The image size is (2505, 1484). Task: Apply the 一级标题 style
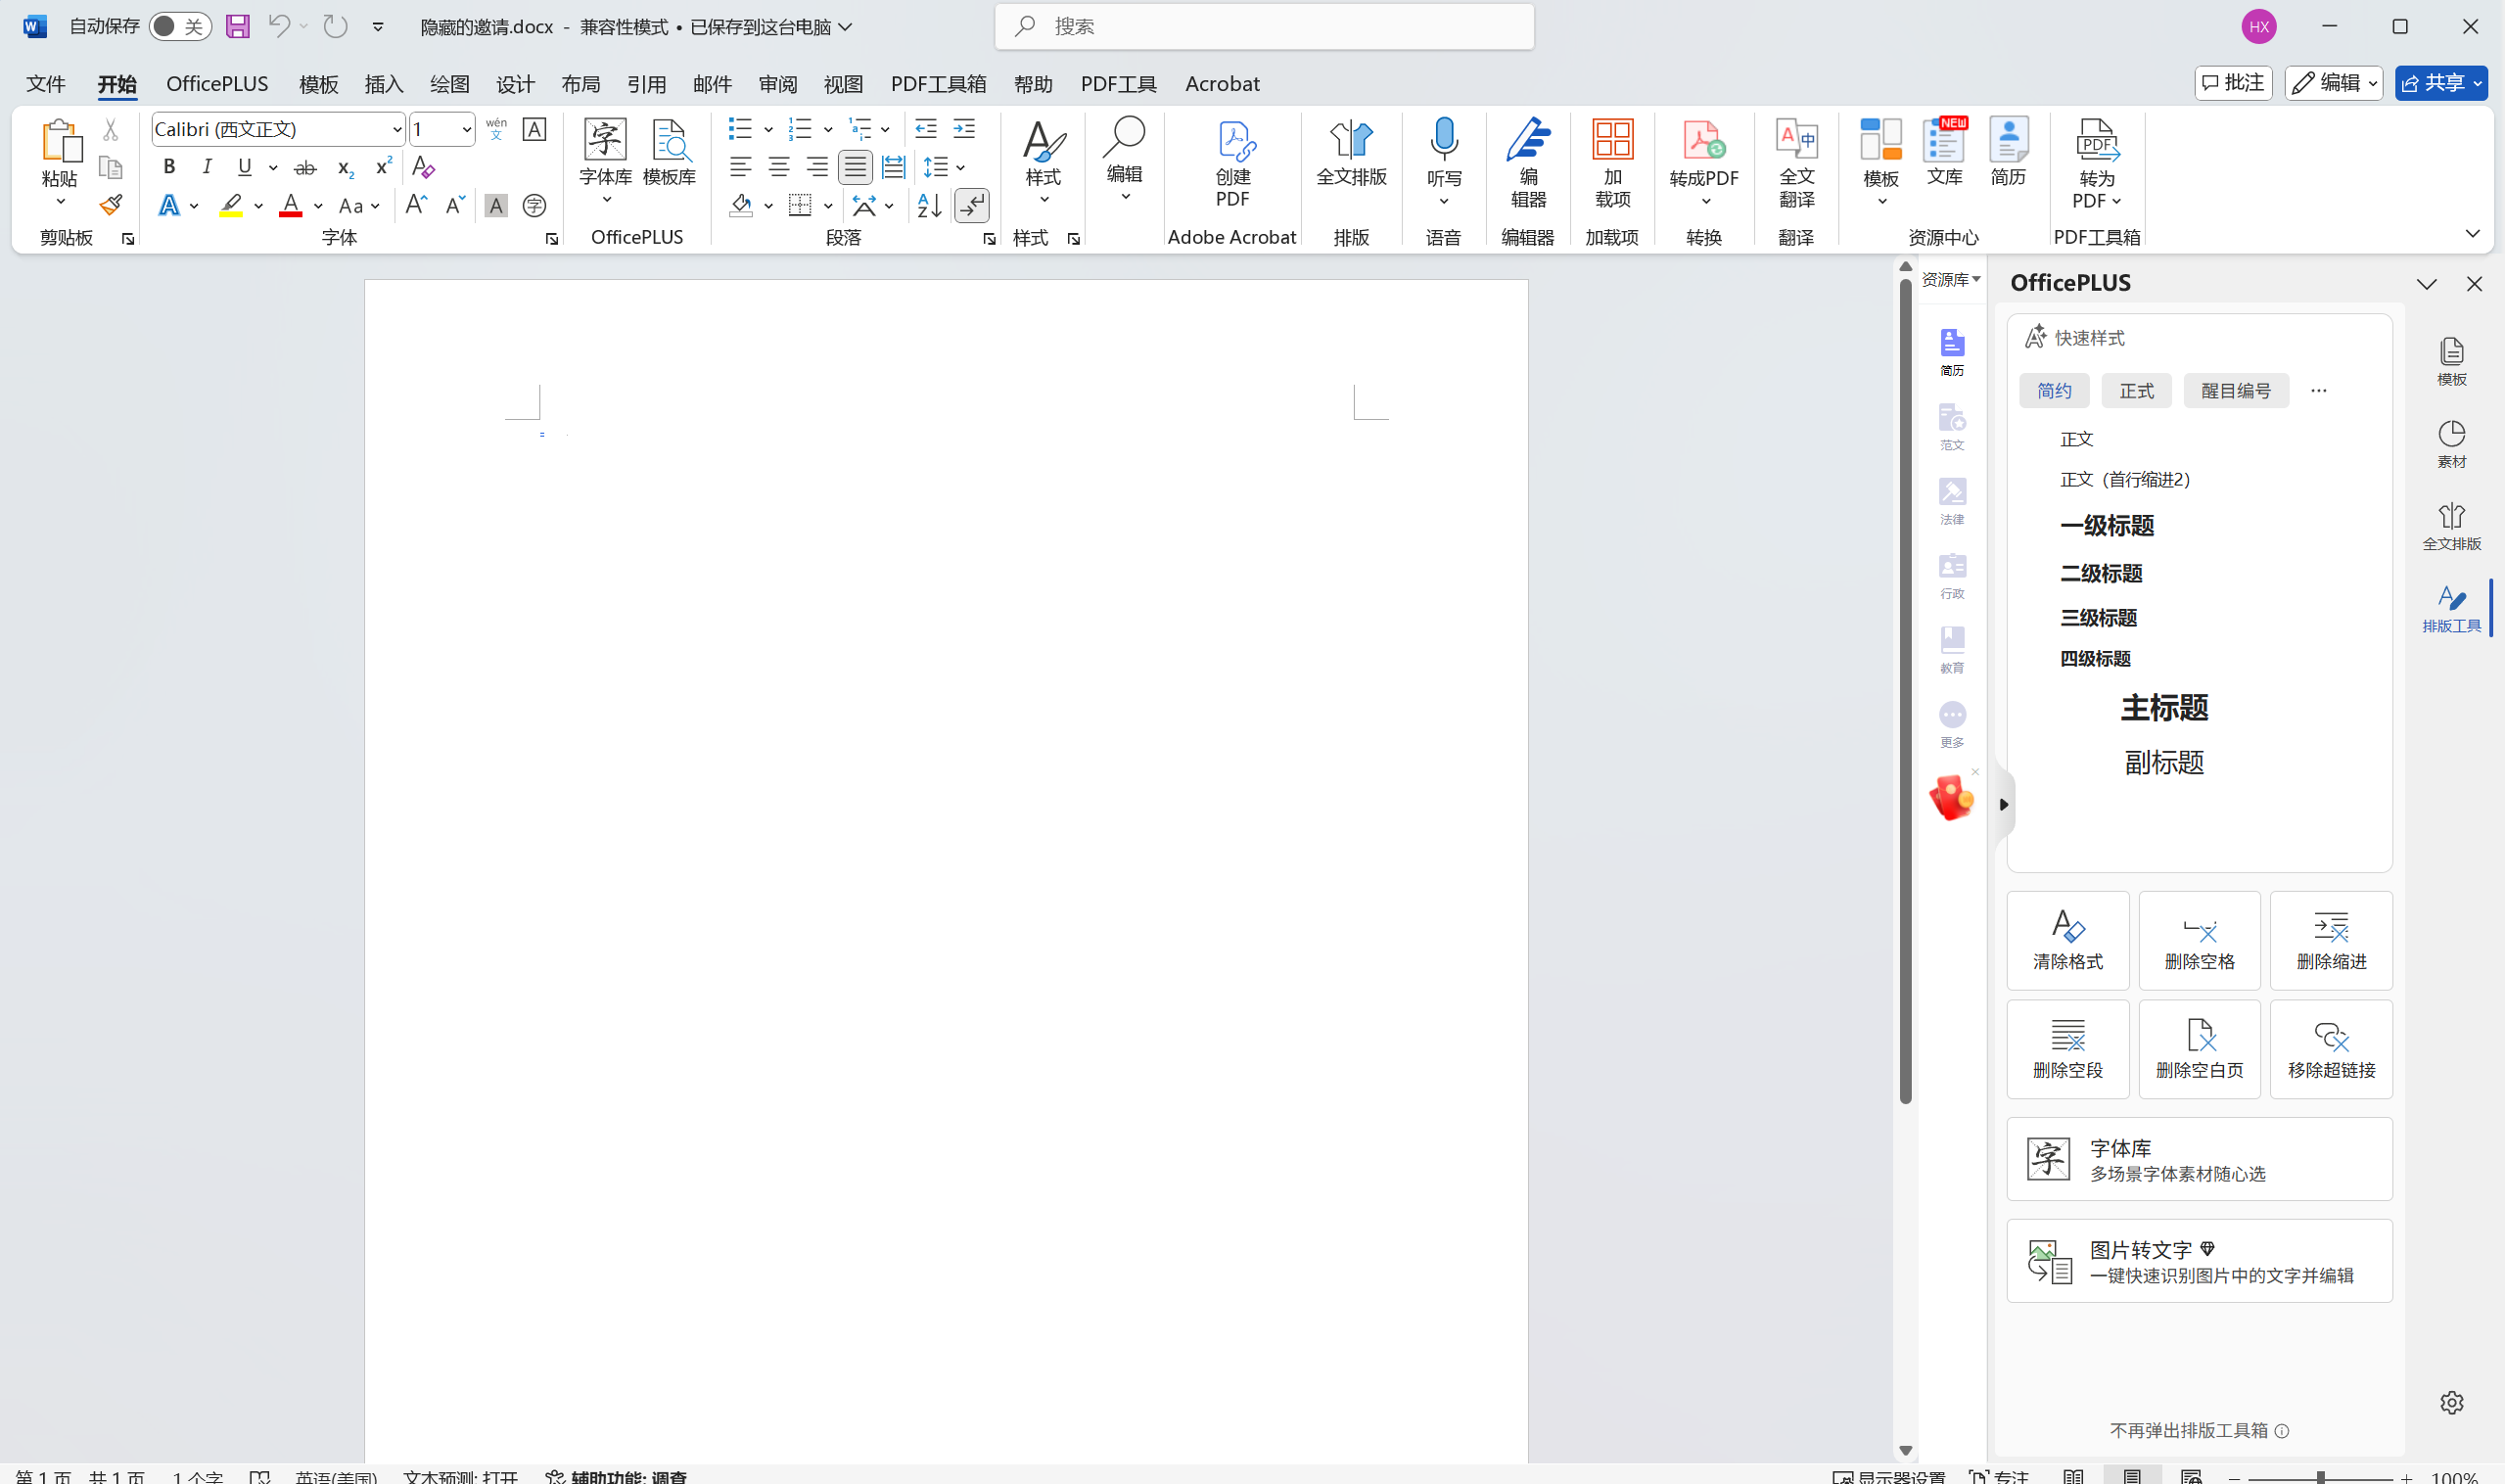pyautogui.click(x=2107, y=526)
